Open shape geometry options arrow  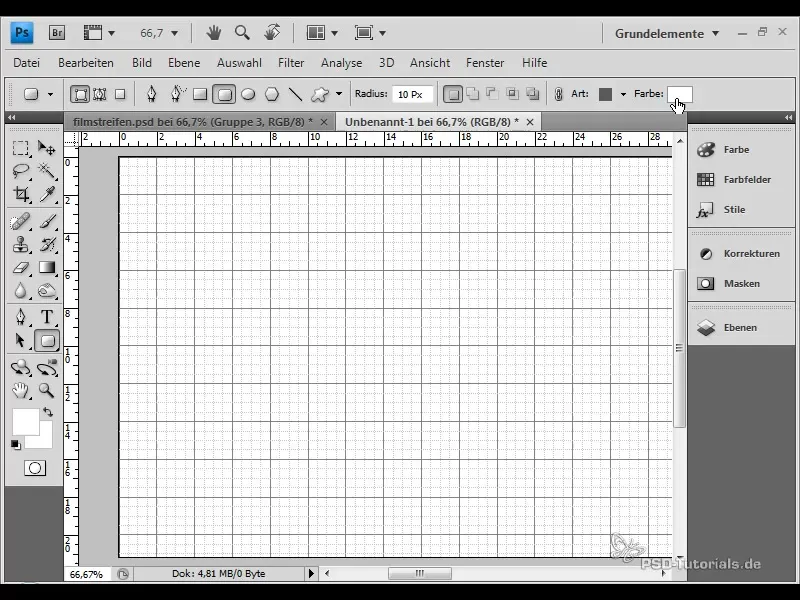(x=339, y=94)
